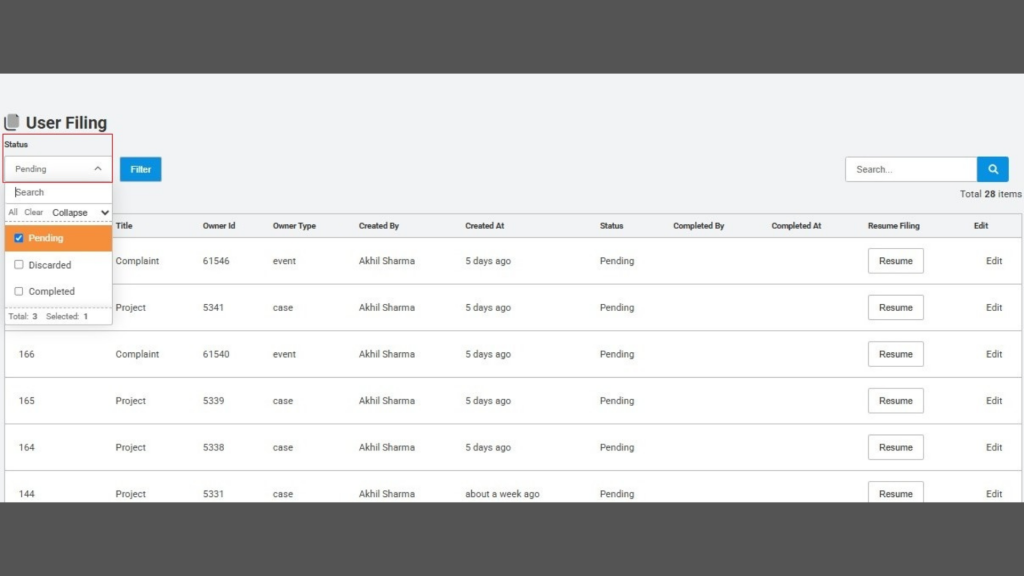Check the Discarded status checkbox
The image size is (1024, 576).
coord(19,264)
